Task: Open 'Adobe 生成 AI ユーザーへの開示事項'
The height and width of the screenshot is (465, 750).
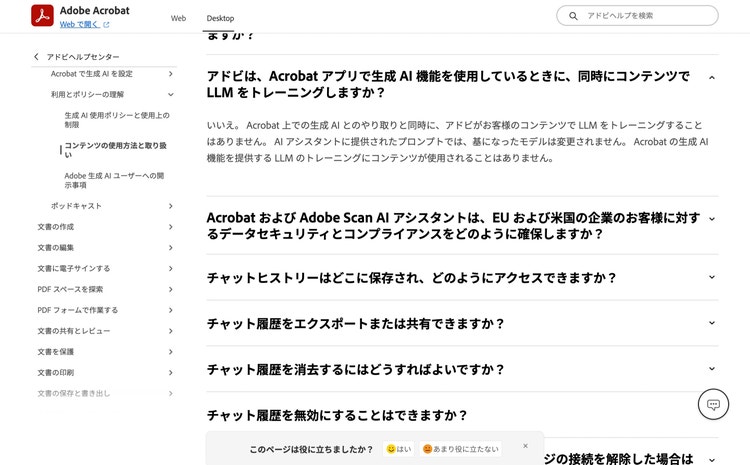Action: tap(114, 180)
